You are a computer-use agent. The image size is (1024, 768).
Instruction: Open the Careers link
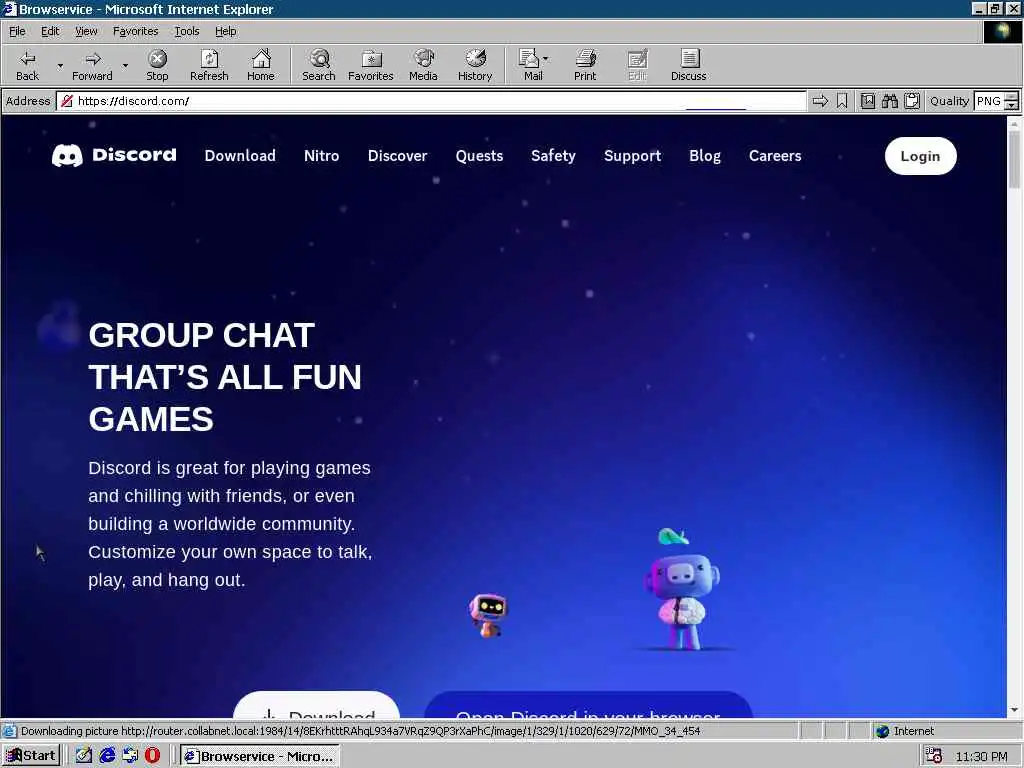(775, 156)
